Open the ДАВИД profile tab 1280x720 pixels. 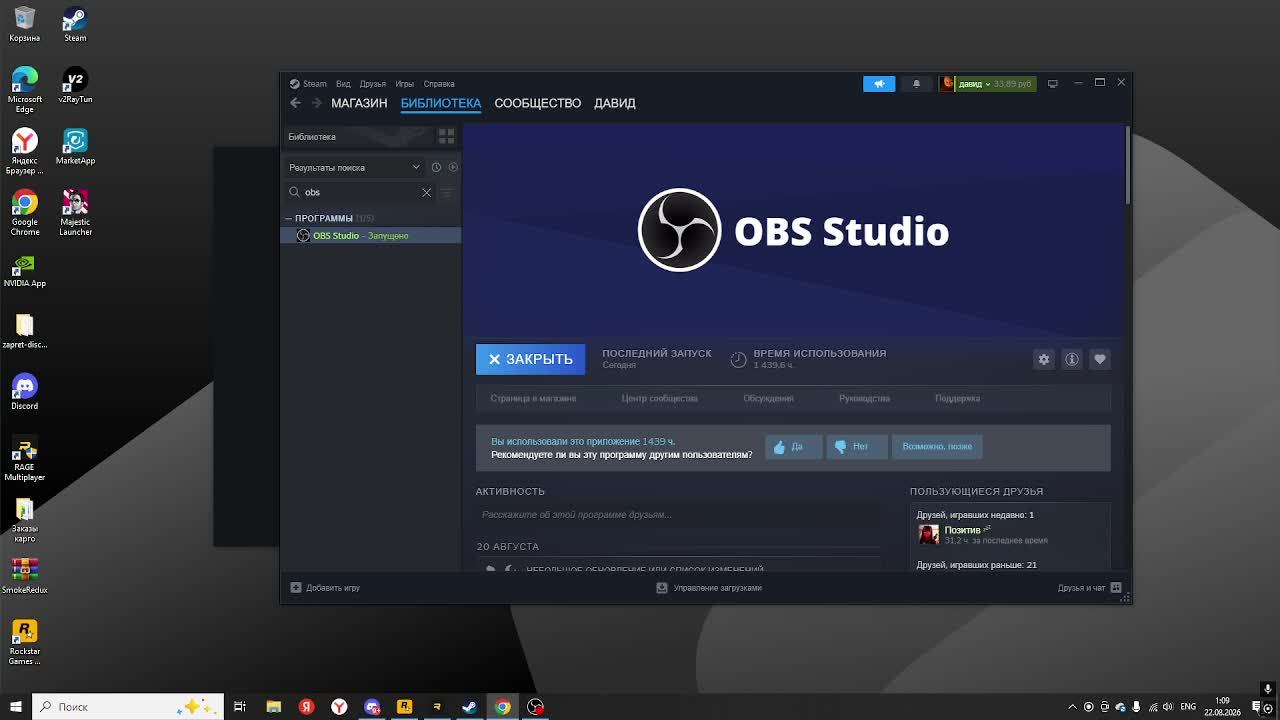(x=615, y=103)
